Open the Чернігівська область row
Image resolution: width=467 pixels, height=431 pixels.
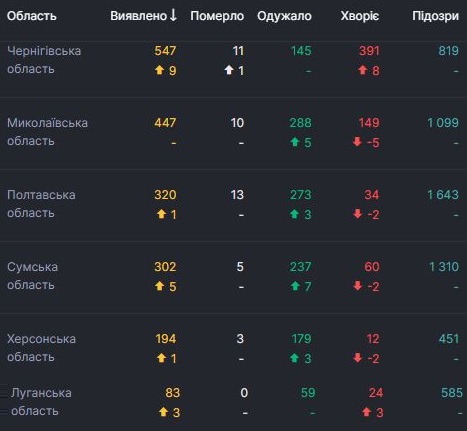click(x=233, y=61)
